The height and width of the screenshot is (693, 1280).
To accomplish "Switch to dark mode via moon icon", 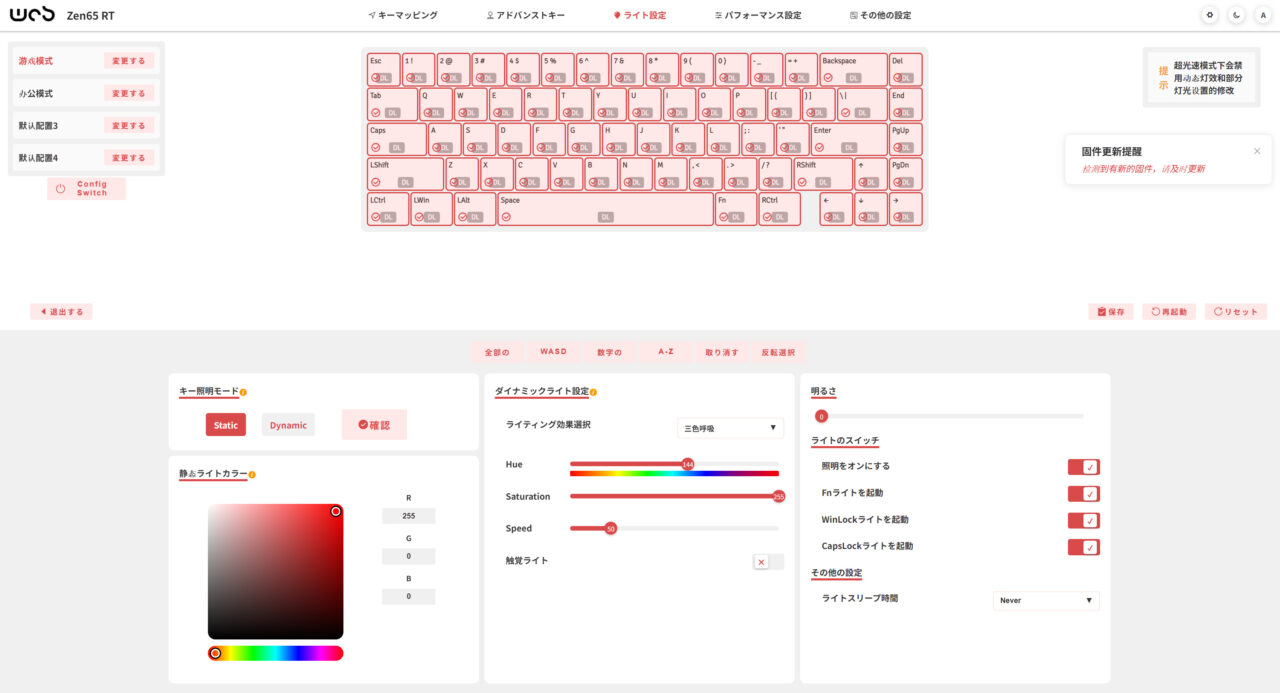I will [x=1237, y=15].
